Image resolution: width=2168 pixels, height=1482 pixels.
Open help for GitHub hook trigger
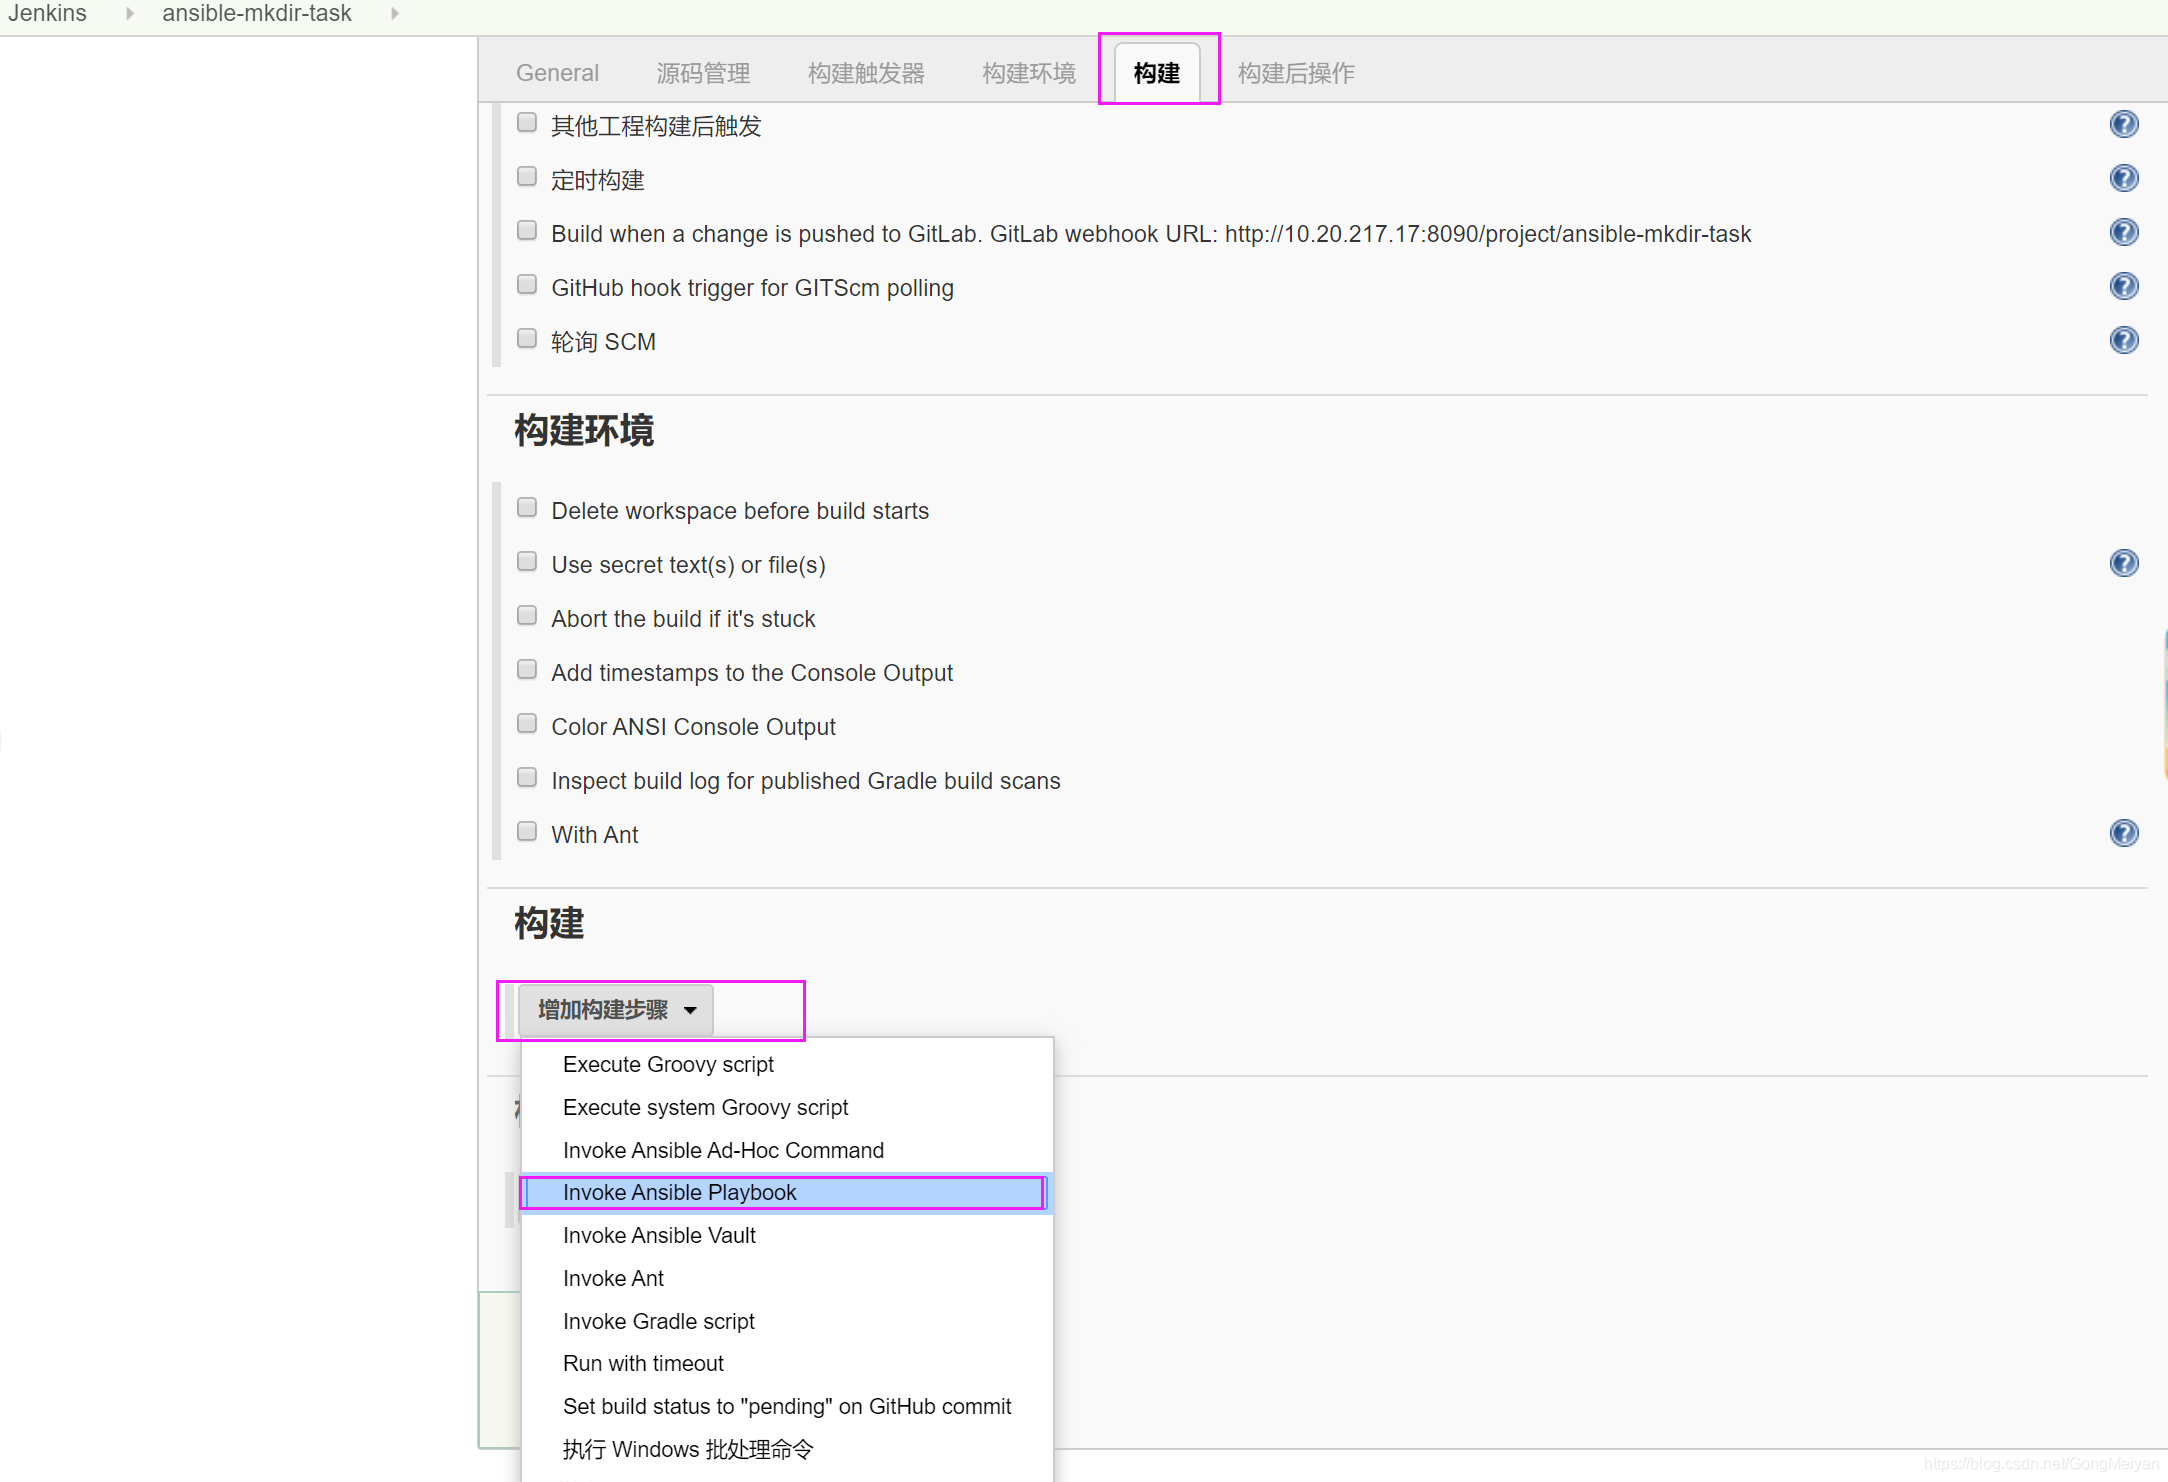(x=2123, y=286)
